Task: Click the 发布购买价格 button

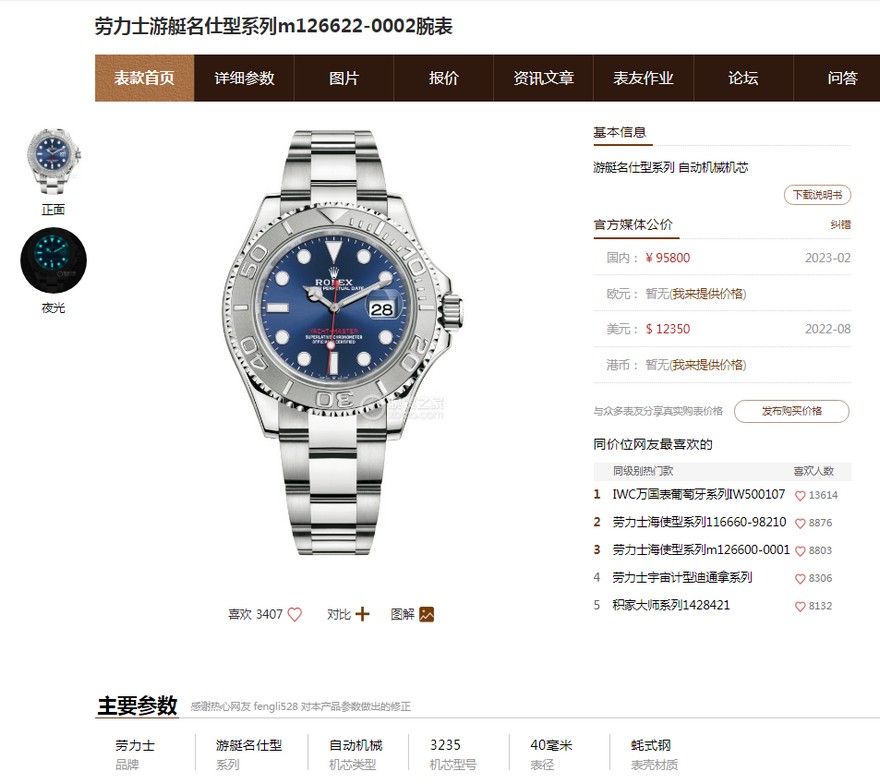Action: pos(791,411)
